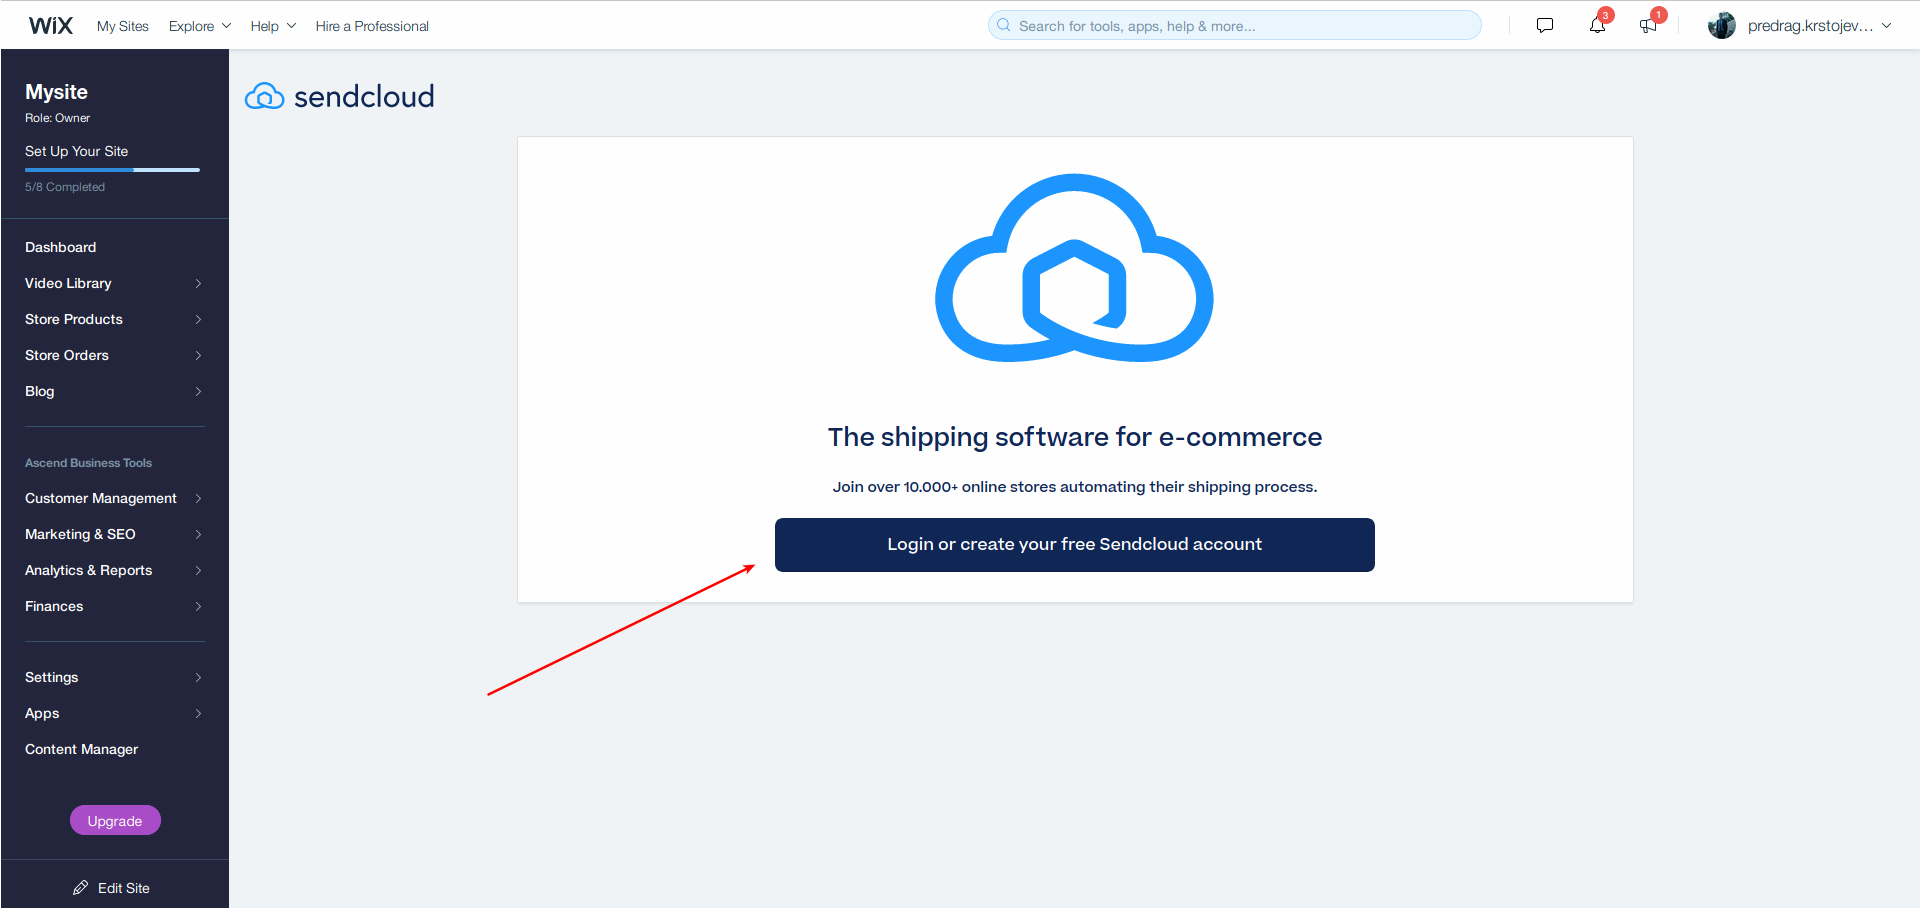Image resolution: width=1920 pixels, height=908 pixels.
Task: Expand the Blog chevron
Action: (198, 392)
